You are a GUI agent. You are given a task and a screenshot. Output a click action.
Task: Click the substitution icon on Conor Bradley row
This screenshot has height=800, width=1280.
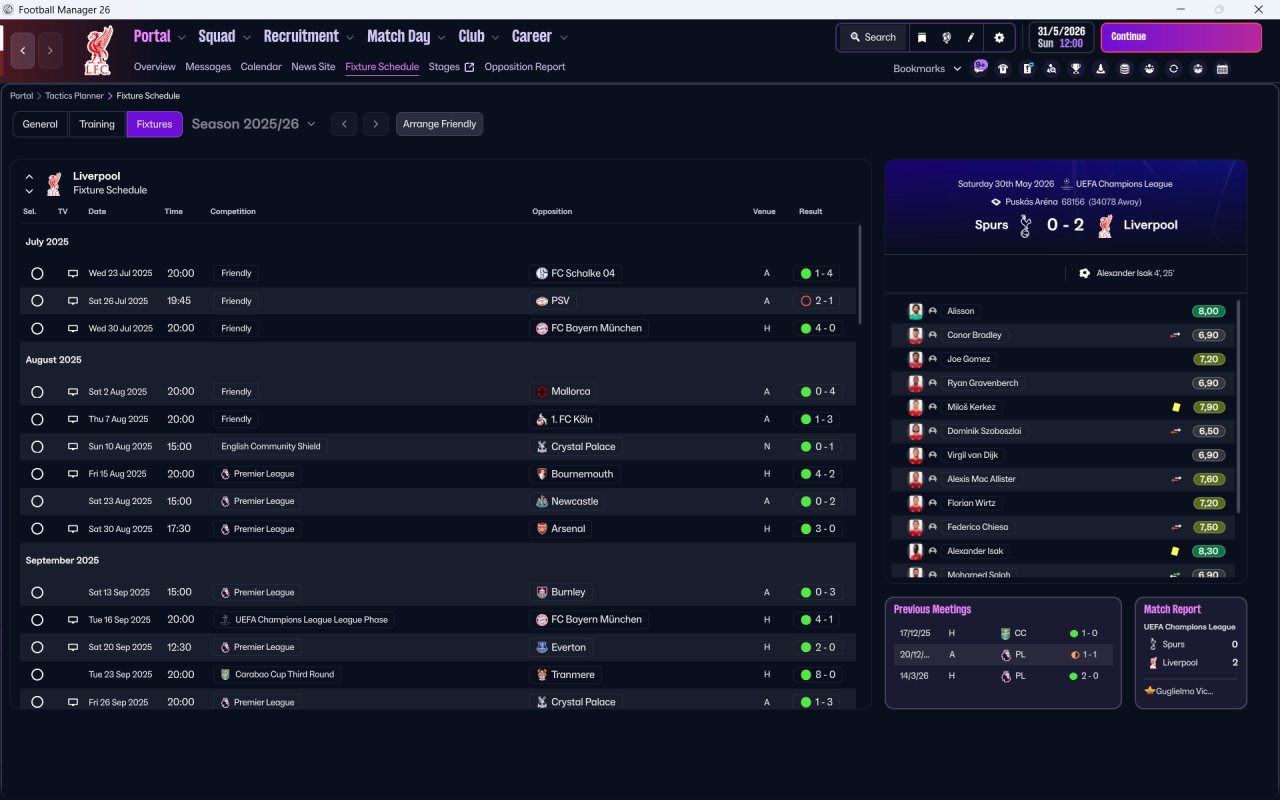[1176, 335]
